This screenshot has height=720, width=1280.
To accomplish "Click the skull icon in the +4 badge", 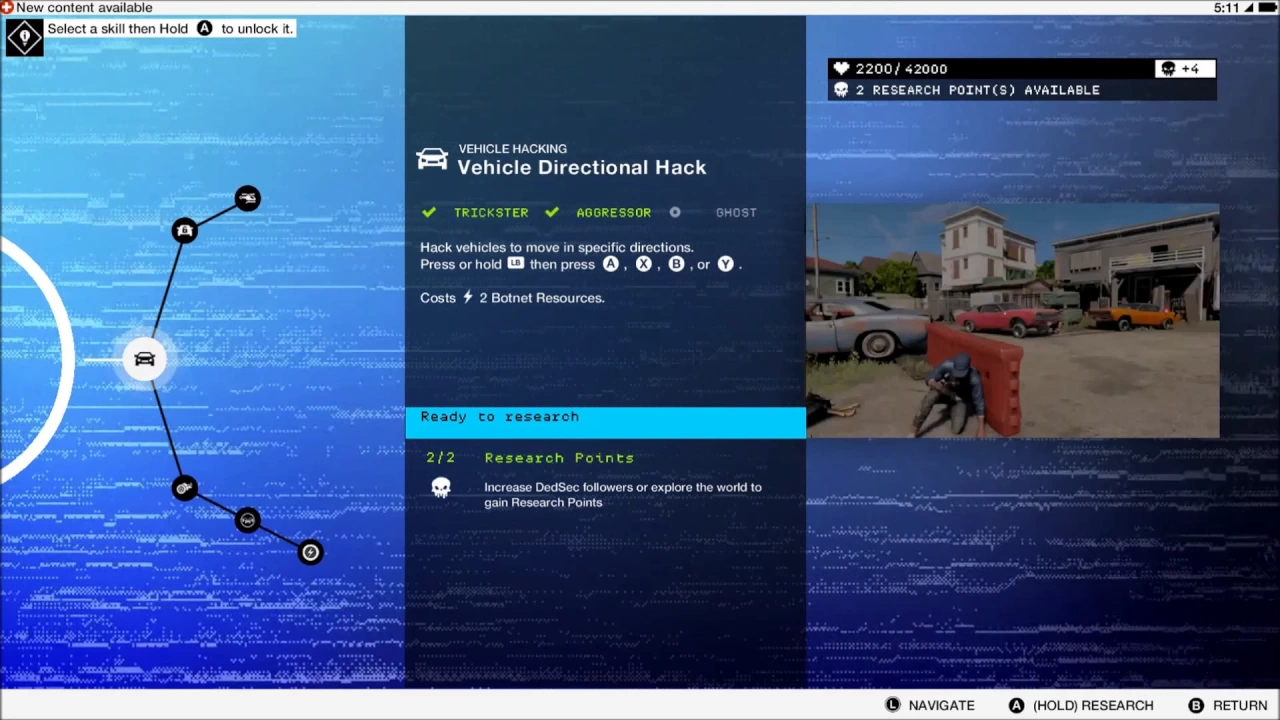I will [x=1167, y=69].
